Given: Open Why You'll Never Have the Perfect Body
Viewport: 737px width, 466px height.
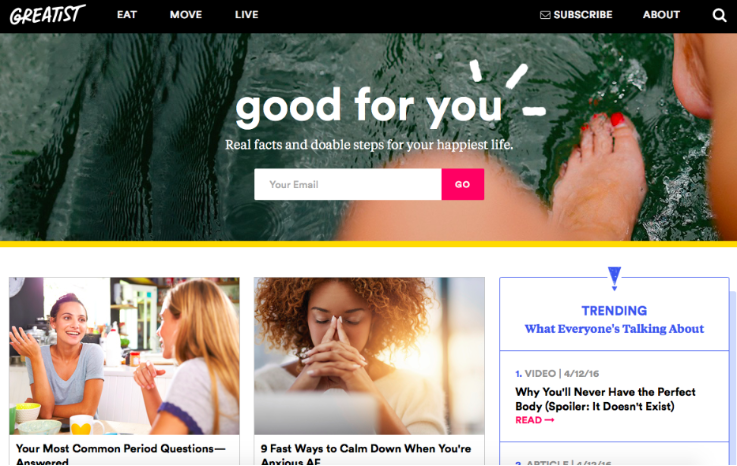Looking at the screenshot, I should [x=605, y=399].
